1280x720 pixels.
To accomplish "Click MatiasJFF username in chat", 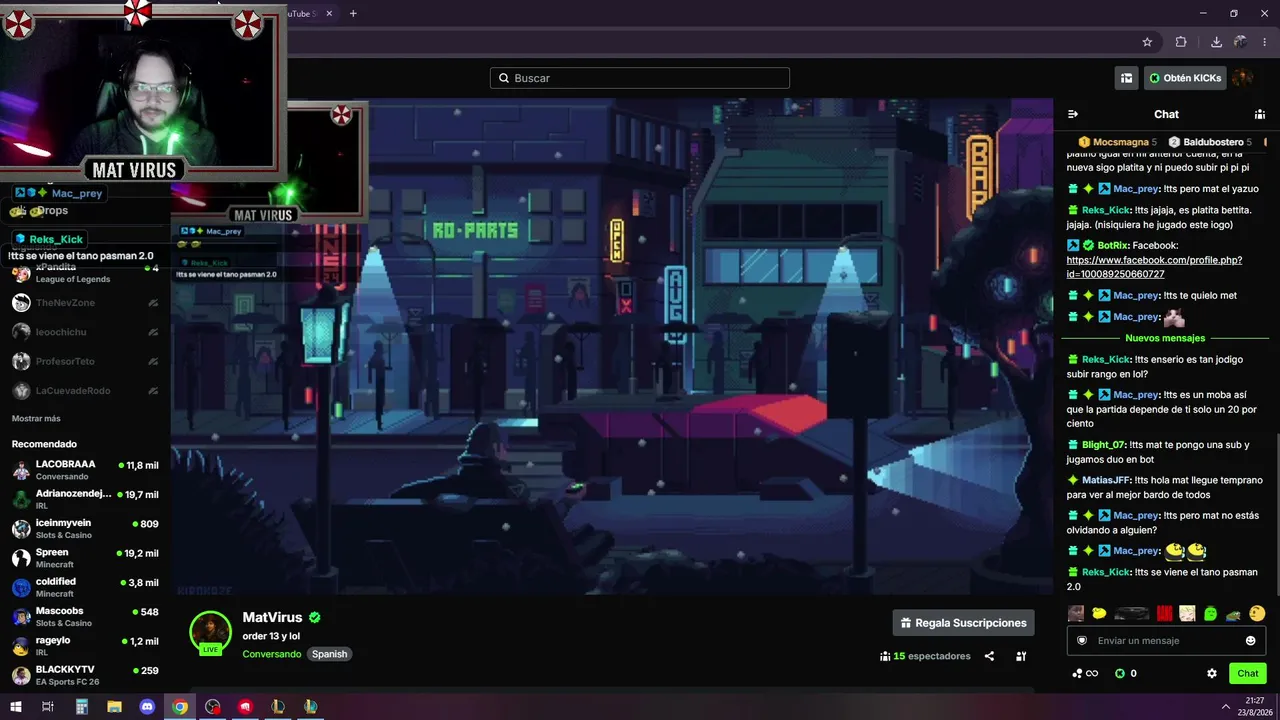I will point(1105,480).
